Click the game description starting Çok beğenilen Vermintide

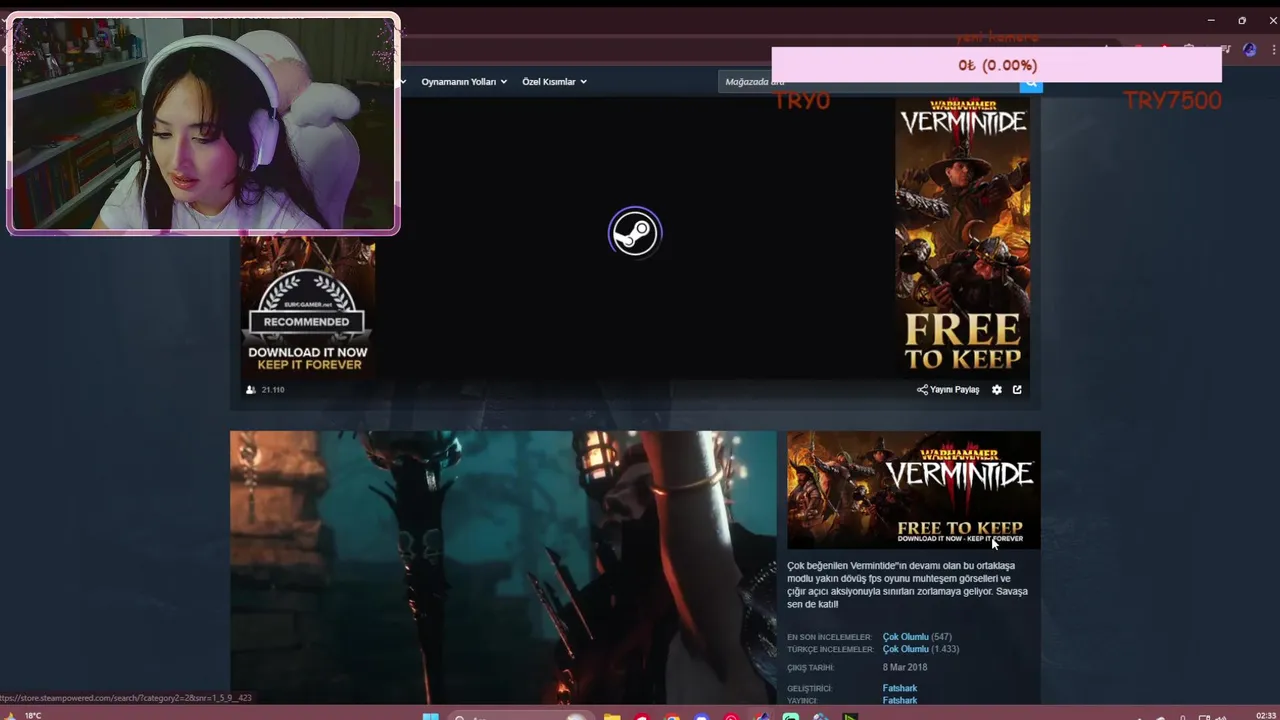coord(907,585)
